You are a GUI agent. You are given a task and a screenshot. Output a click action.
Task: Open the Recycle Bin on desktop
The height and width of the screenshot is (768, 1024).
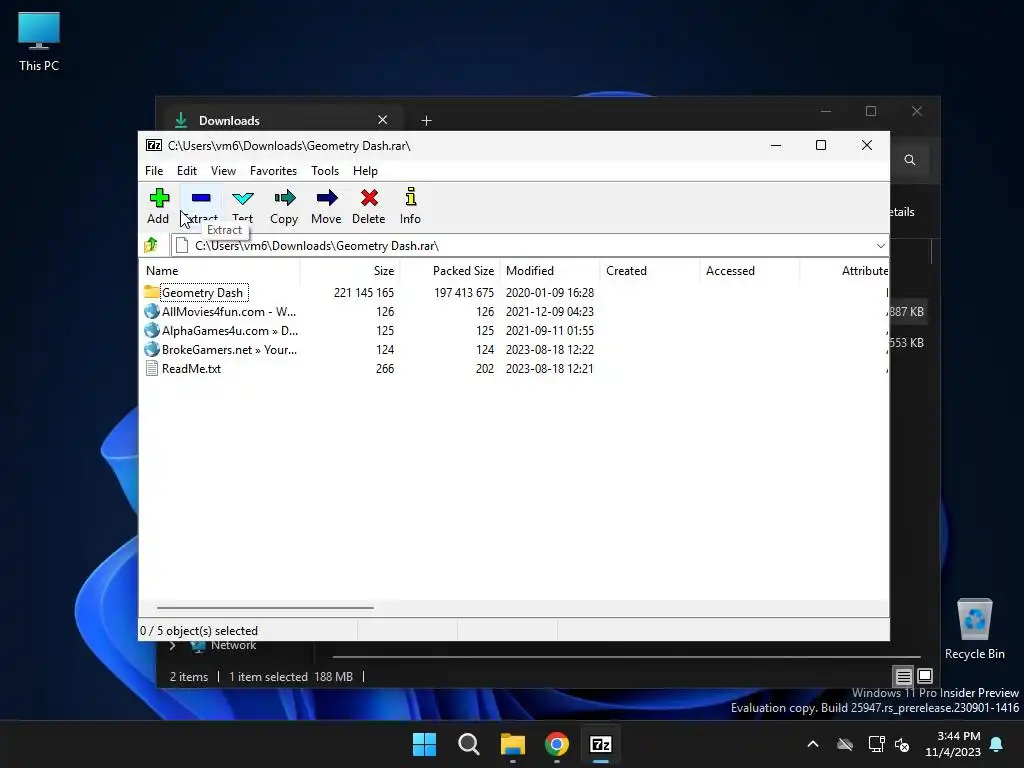(974, 629)
